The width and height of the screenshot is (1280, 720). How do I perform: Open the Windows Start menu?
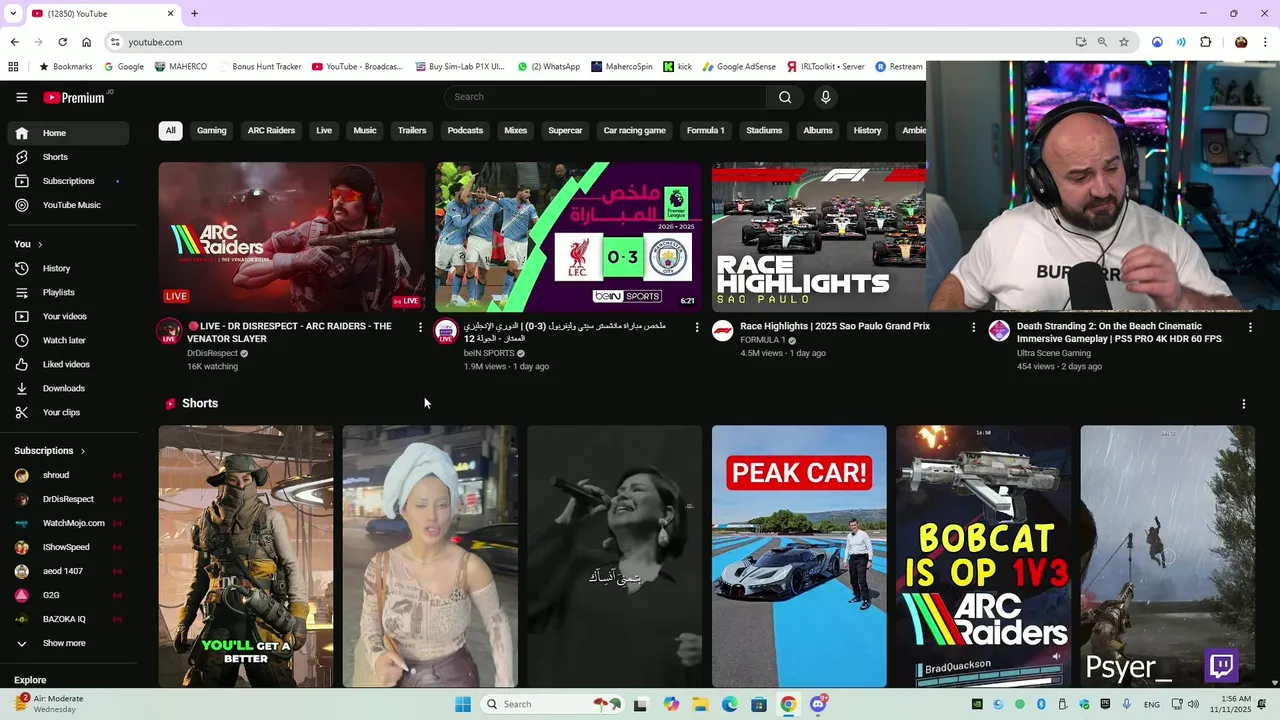463,704
